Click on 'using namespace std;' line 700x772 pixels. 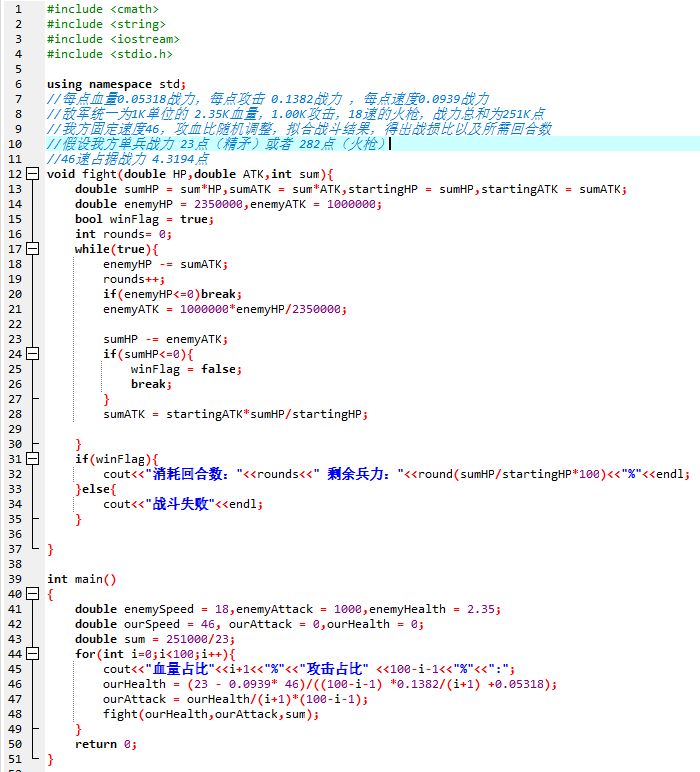pyautogui.click(x=116, y=84)
